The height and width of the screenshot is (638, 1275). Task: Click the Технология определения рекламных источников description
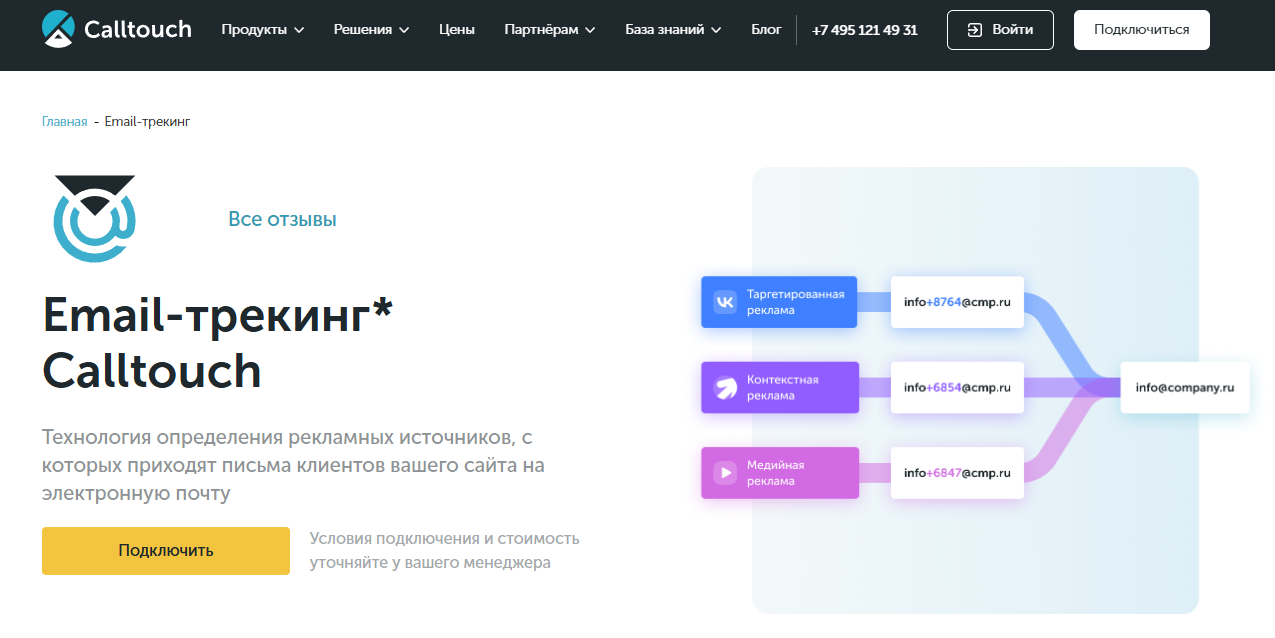click(294, 465)
